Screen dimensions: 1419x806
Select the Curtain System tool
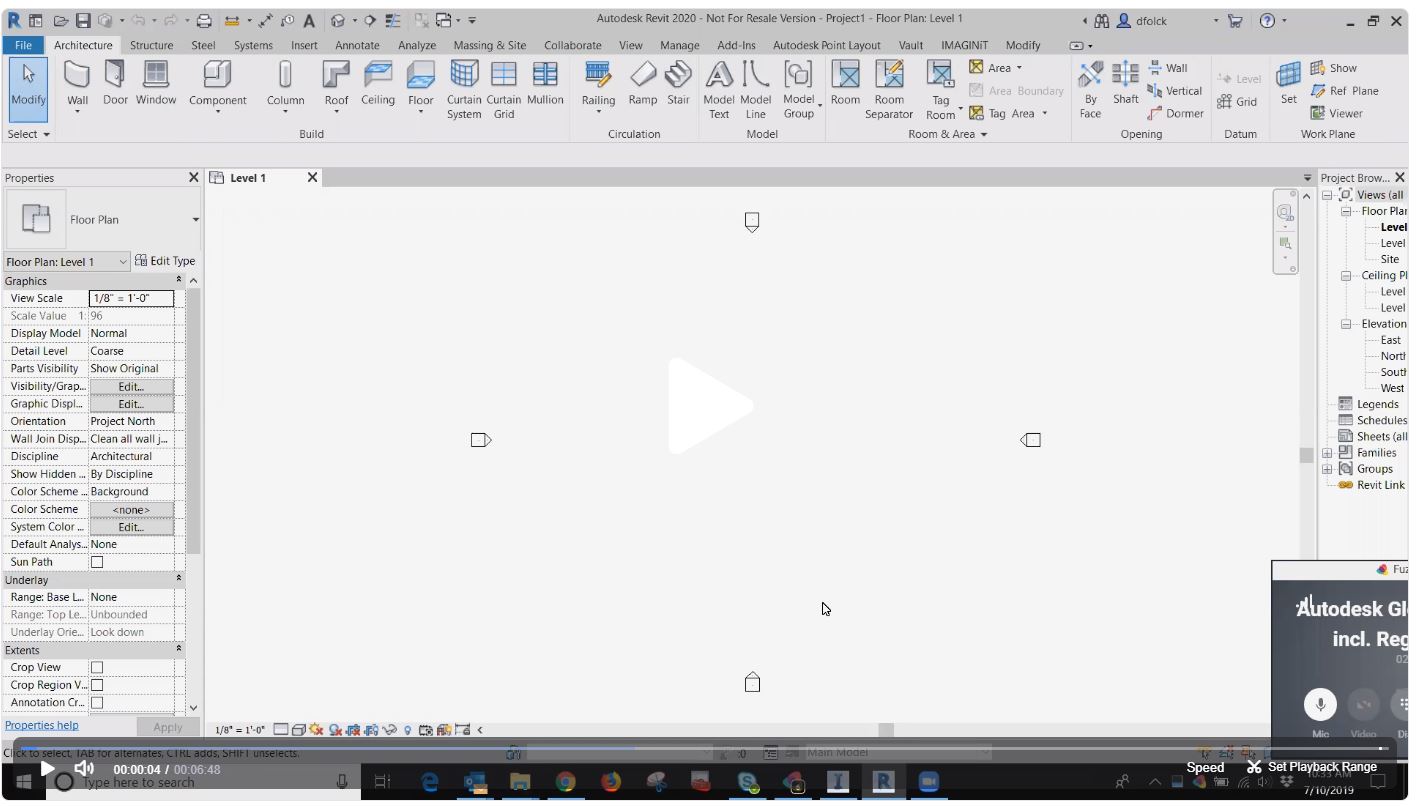click(463, 88)
